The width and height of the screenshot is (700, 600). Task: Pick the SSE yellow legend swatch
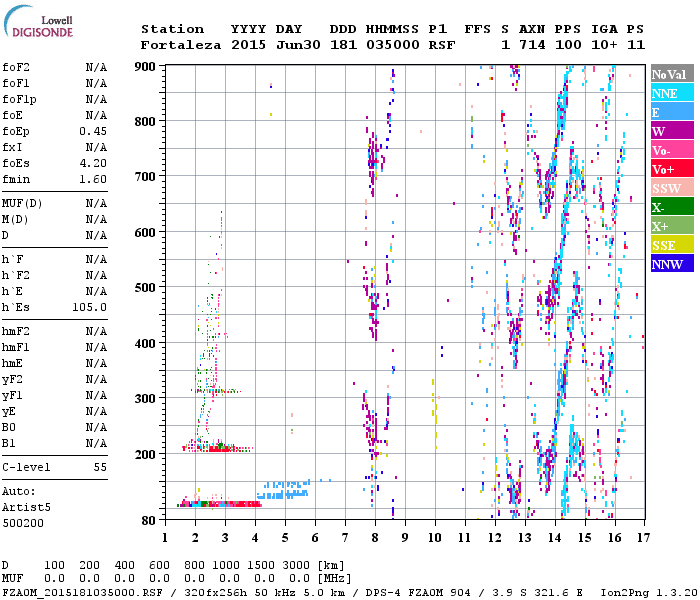pyautogui.click(x=670, y=245)
